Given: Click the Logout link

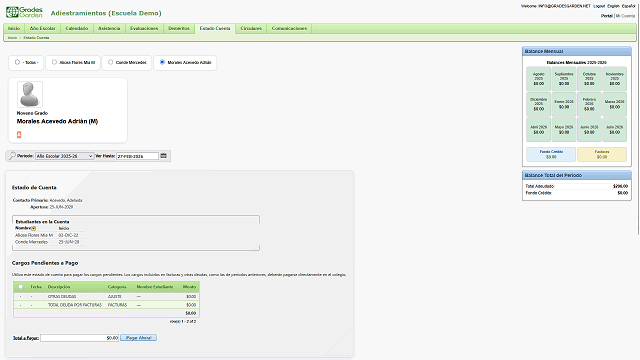Looking at the screenshot, I should pyautogui.click(x=599, y=6).
